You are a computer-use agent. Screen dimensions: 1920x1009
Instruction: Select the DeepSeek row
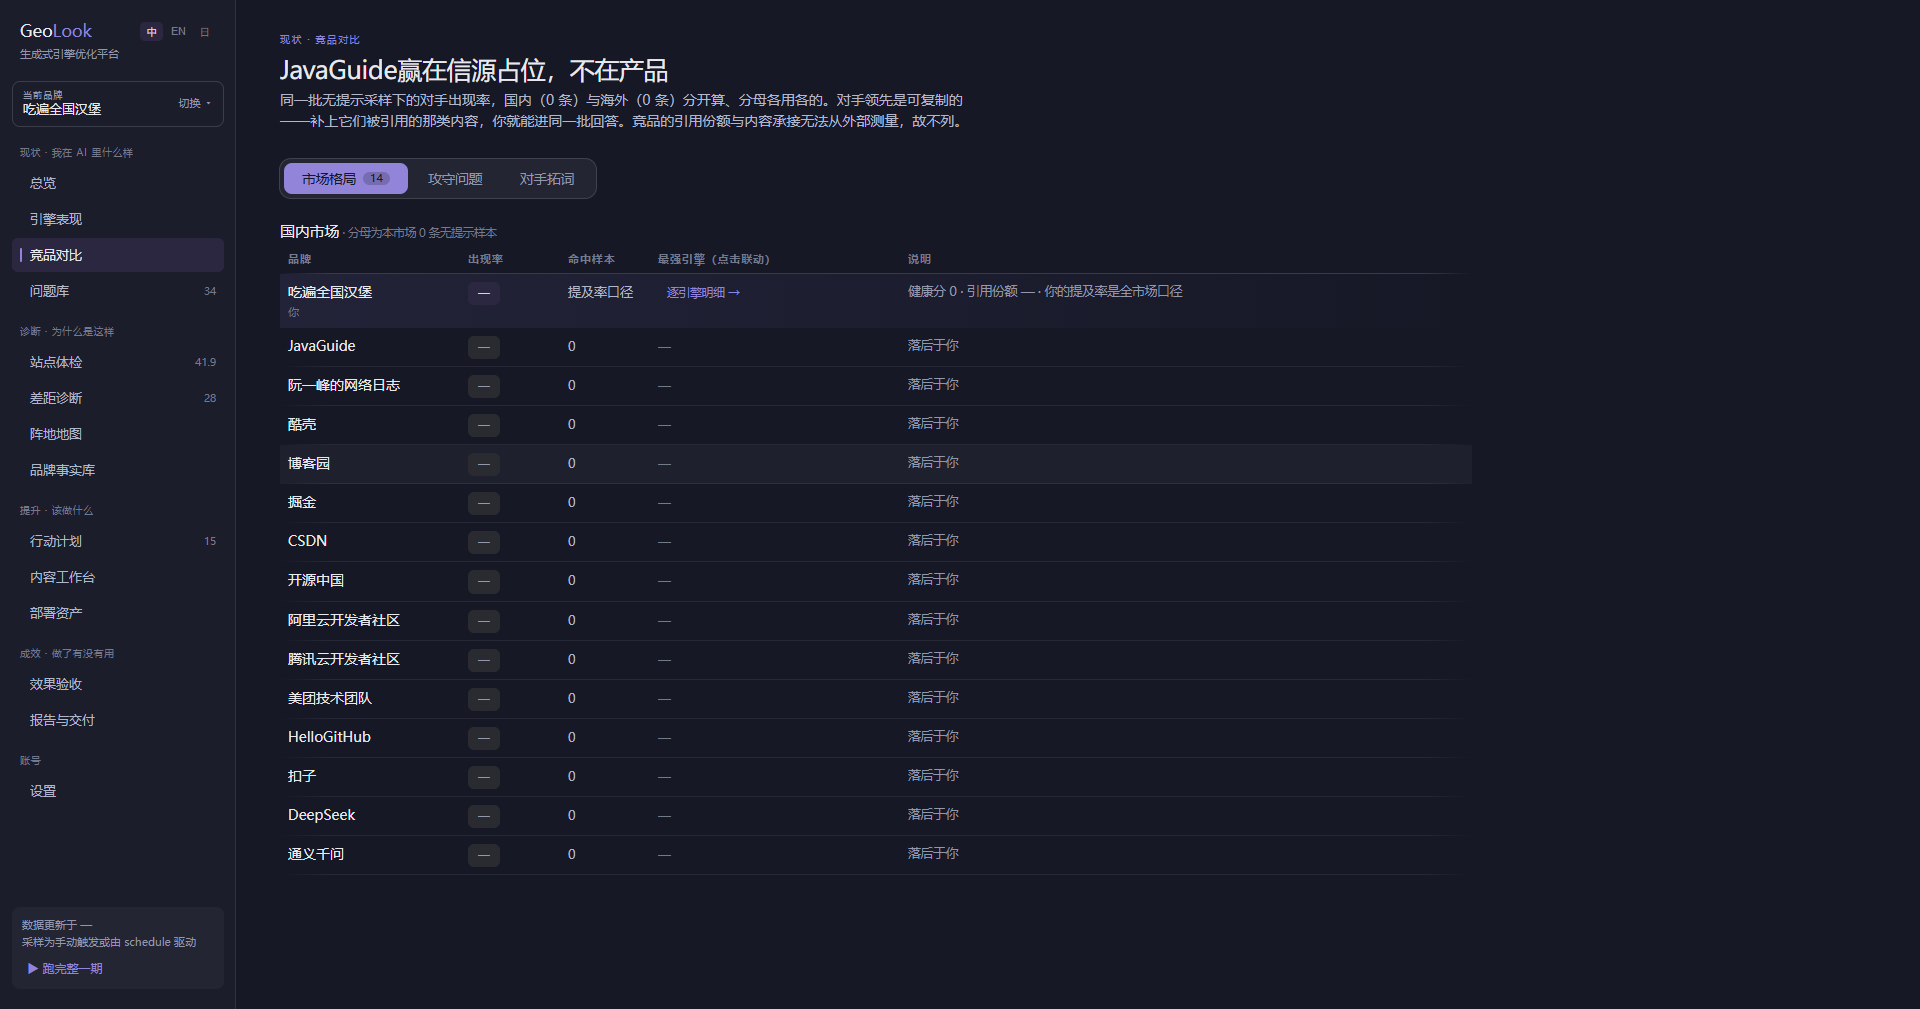(x=876, y=816)
